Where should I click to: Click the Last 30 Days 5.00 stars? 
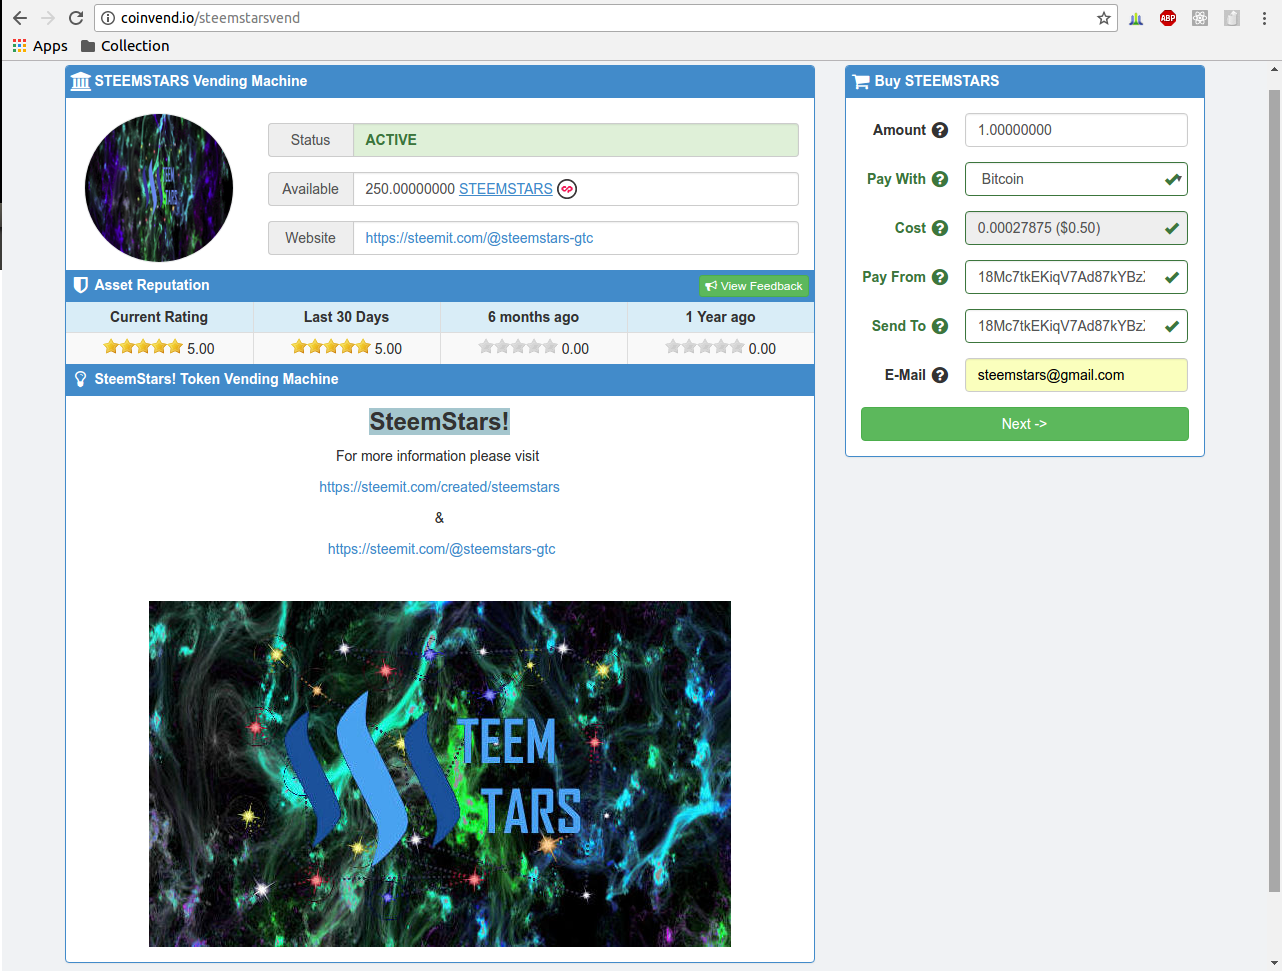click(x=331, y=347)
